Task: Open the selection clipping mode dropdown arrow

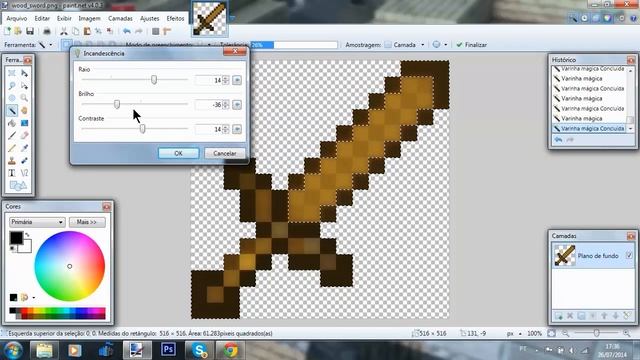Action: [445, 44]
